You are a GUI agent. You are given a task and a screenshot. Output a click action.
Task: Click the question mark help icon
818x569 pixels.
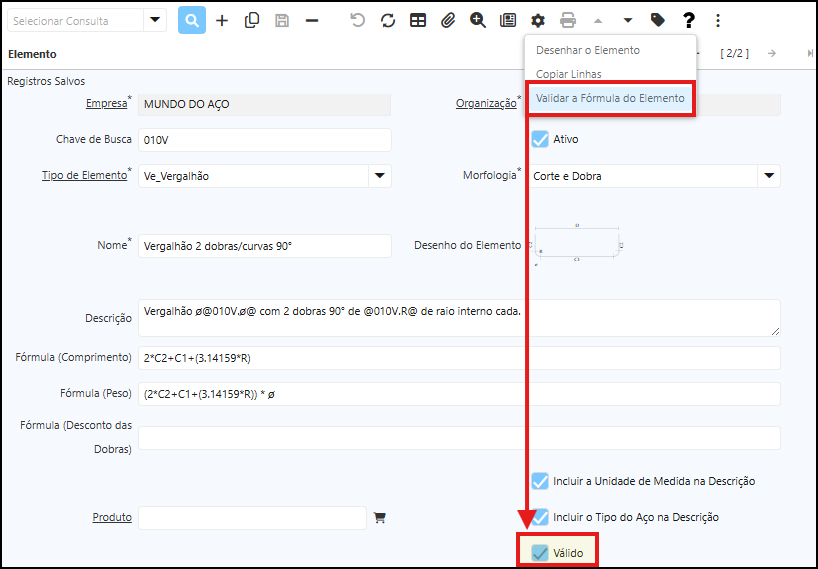688,20
